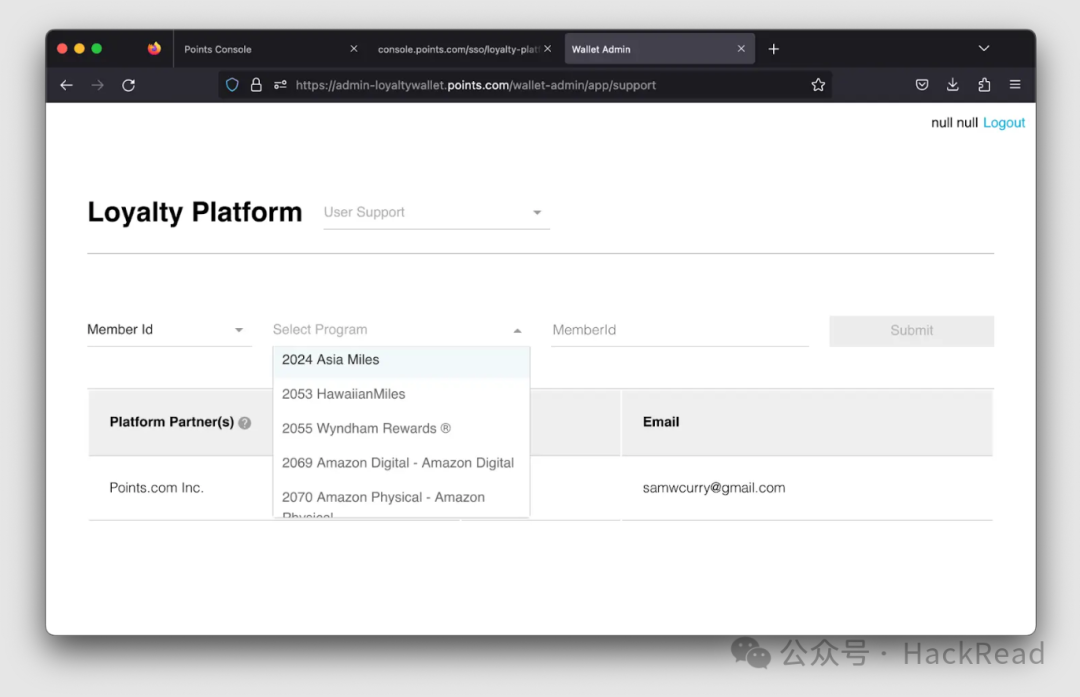1080x697 pixels.
Task: Go back with the browser back arrow
Action: click(x=66, y=85)
